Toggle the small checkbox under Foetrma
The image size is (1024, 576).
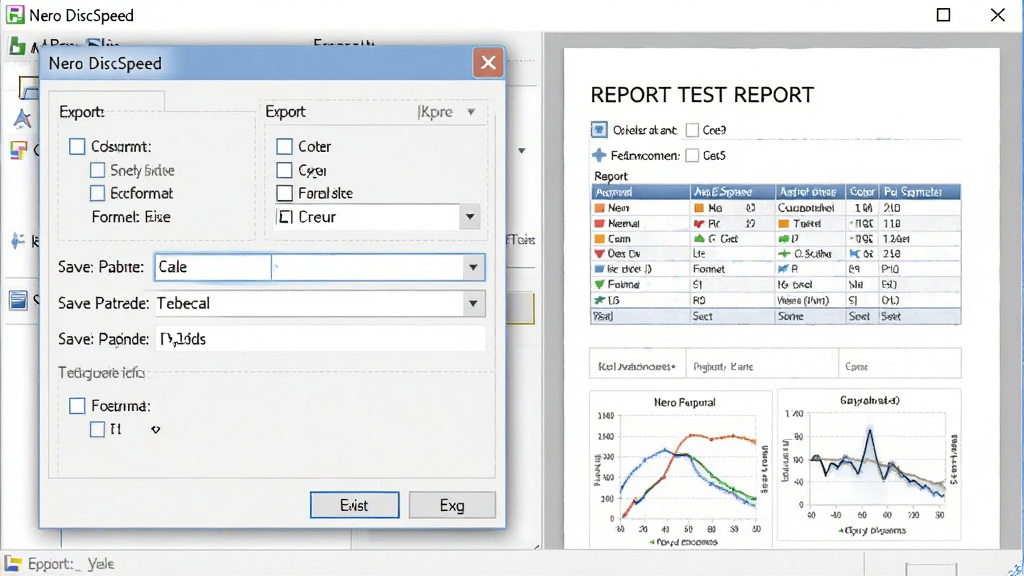[x=97, y=429]
